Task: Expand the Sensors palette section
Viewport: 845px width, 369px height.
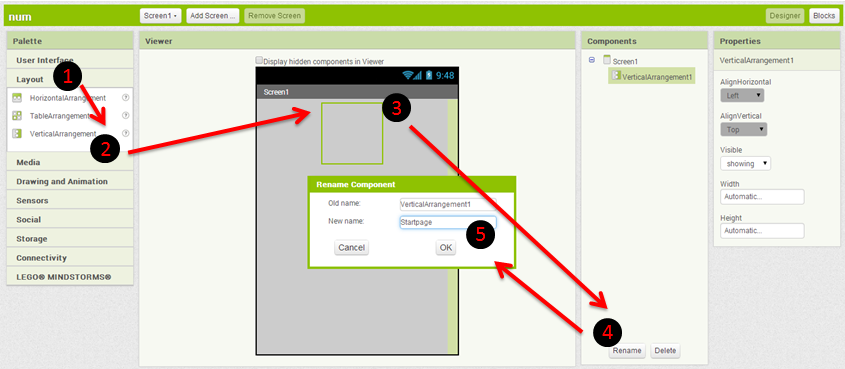Action: [x=70, y=200]
